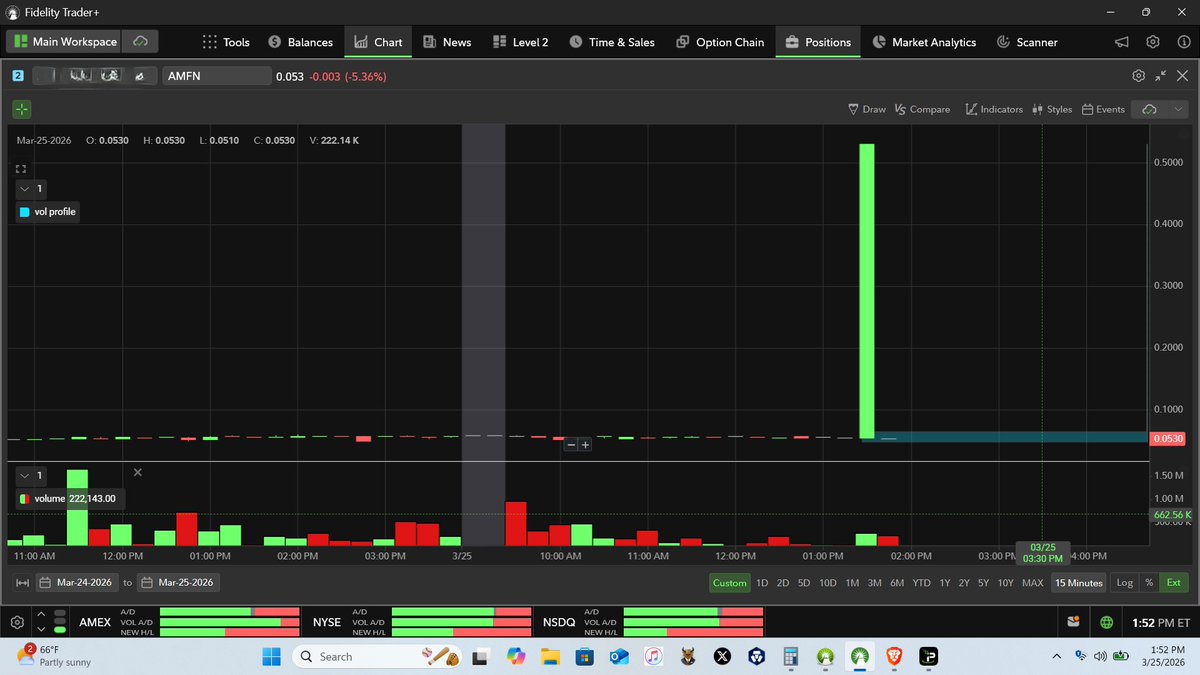Open chart settings gear icon
1200x675 pixels.
tap(1138, 76)
